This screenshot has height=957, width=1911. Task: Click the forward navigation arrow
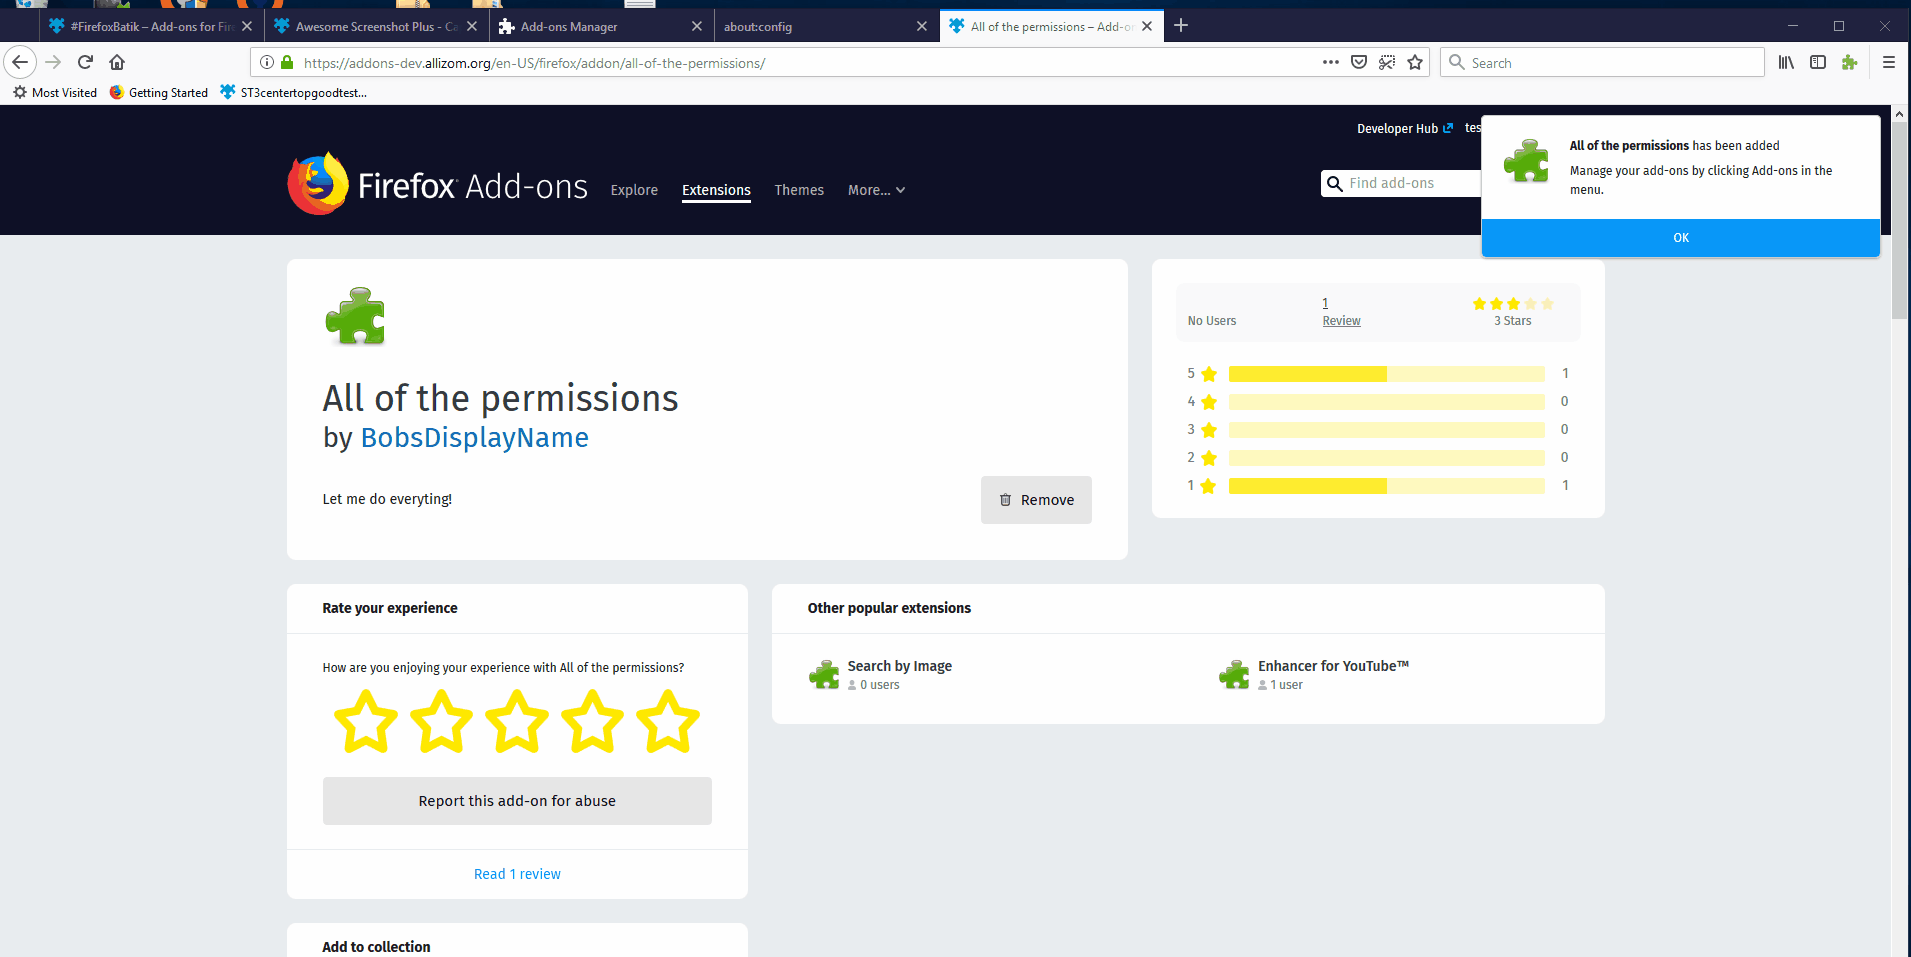coord(54,62)
